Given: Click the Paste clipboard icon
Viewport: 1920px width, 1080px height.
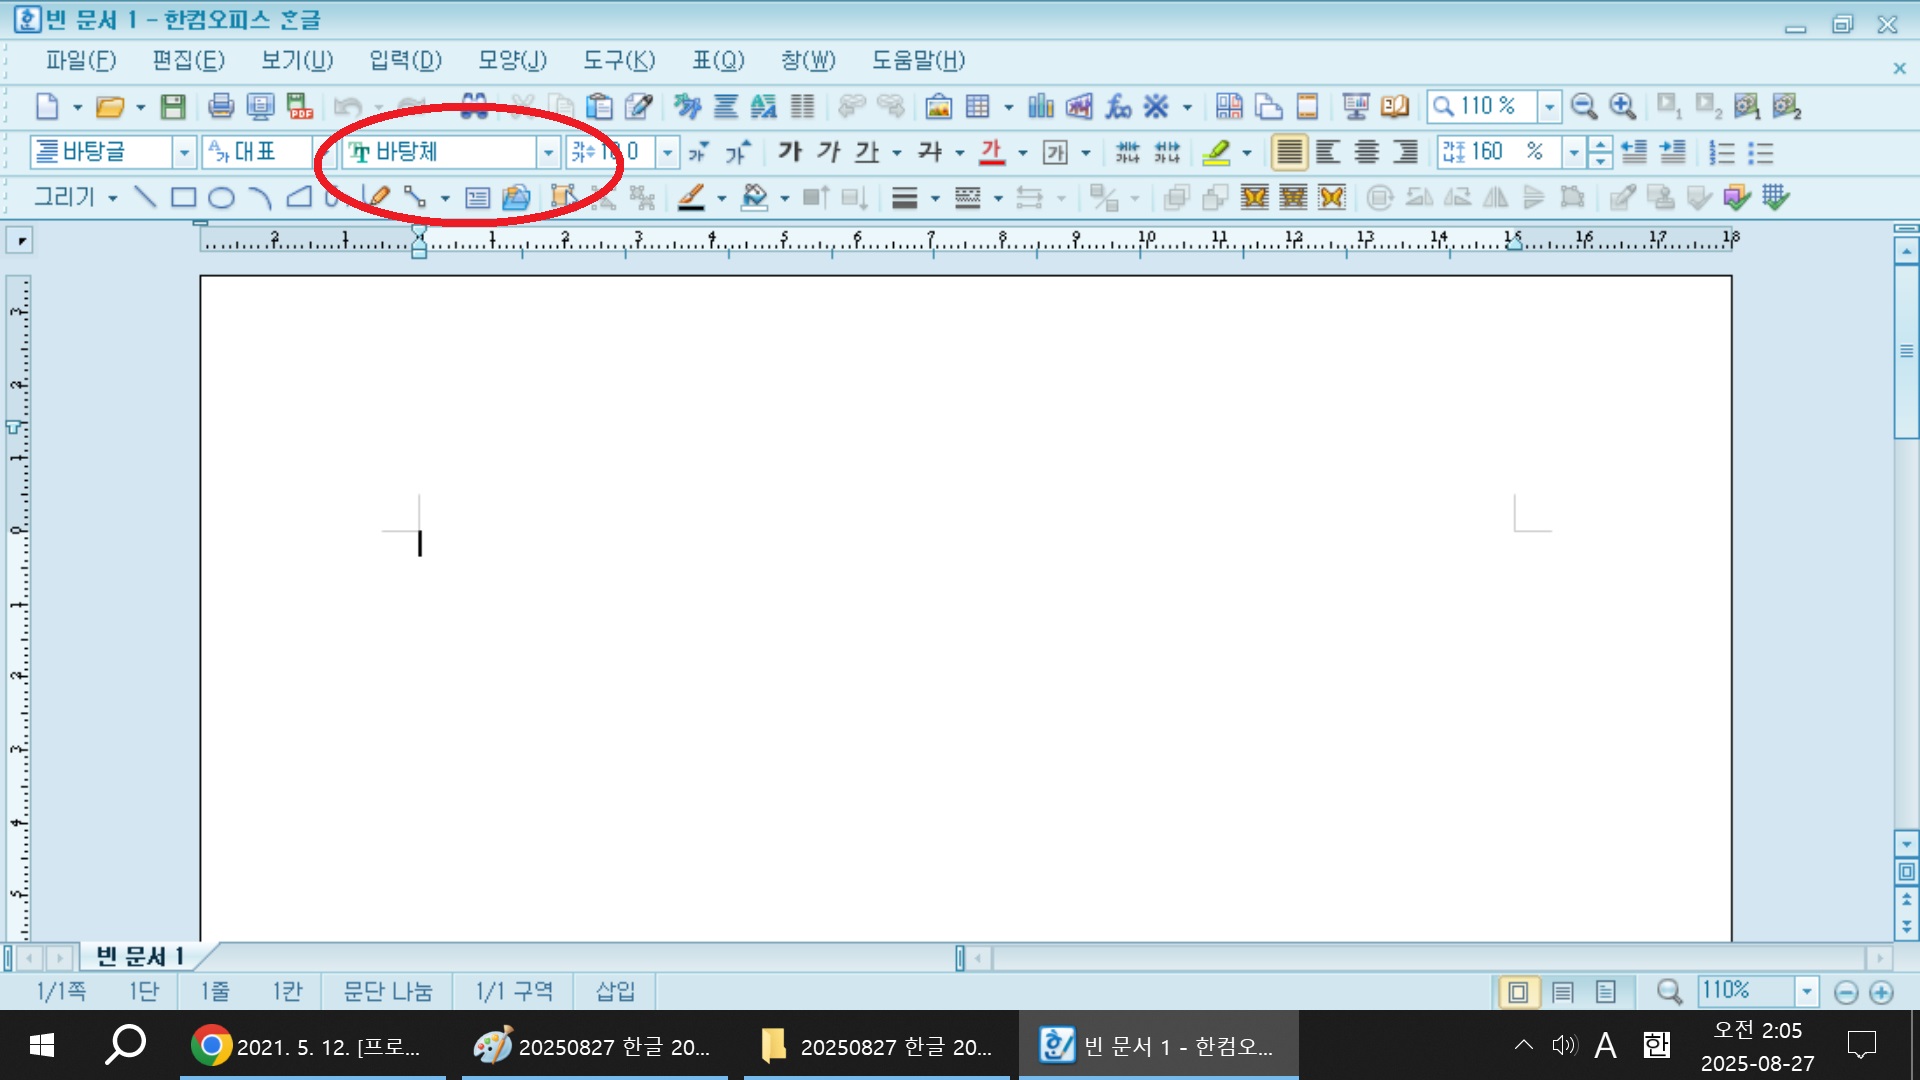Looking at the screenshot, I should point(599,106).
